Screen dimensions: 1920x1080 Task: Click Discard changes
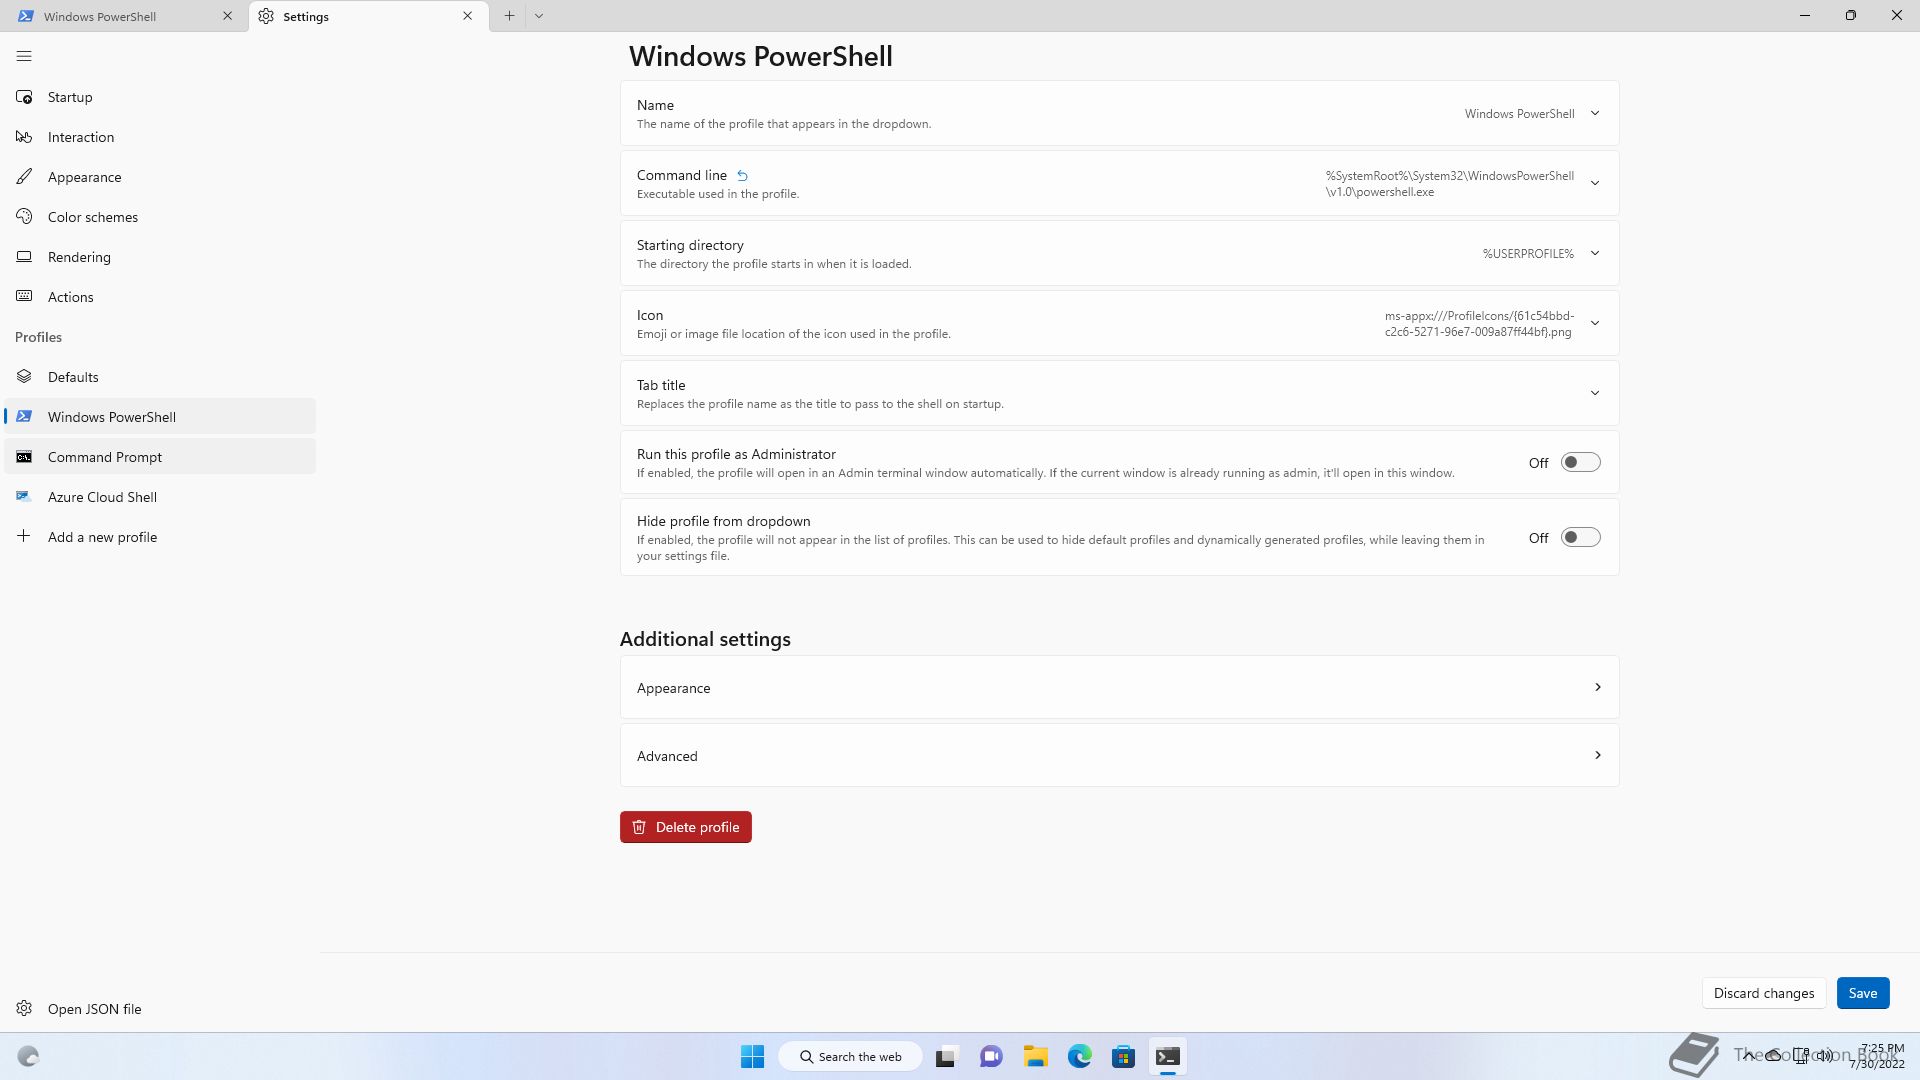coord(1764,993)
